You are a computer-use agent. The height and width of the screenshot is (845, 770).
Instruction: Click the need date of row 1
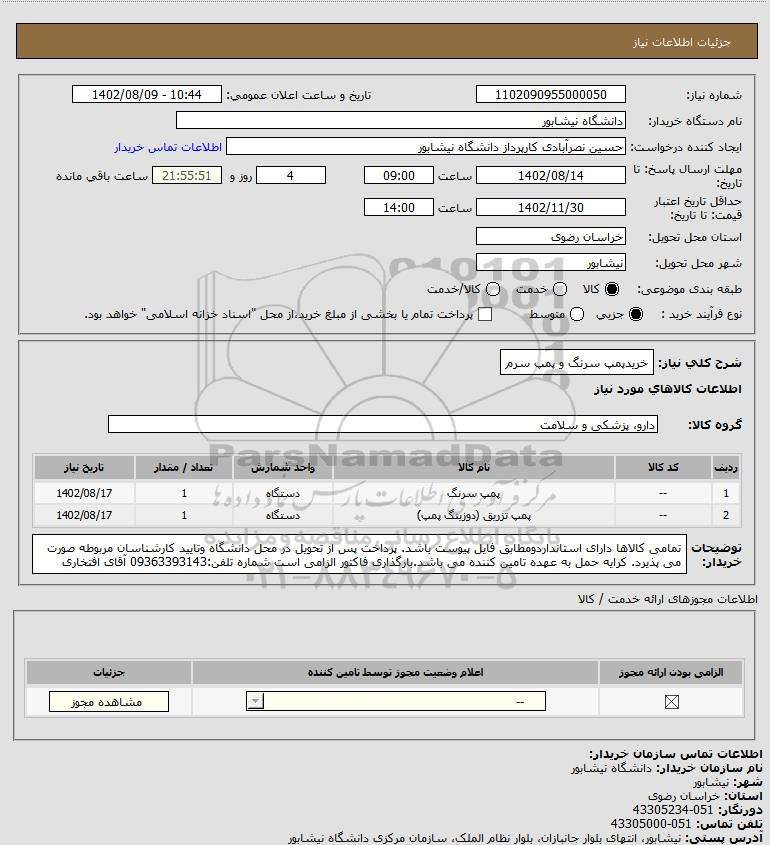[84, 493]
